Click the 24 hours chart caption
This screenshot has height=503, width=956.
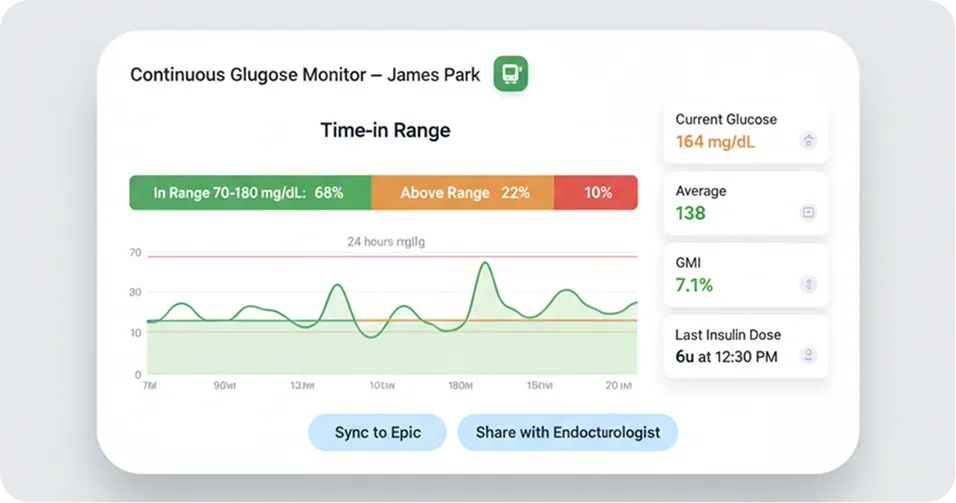coord(386,242)
